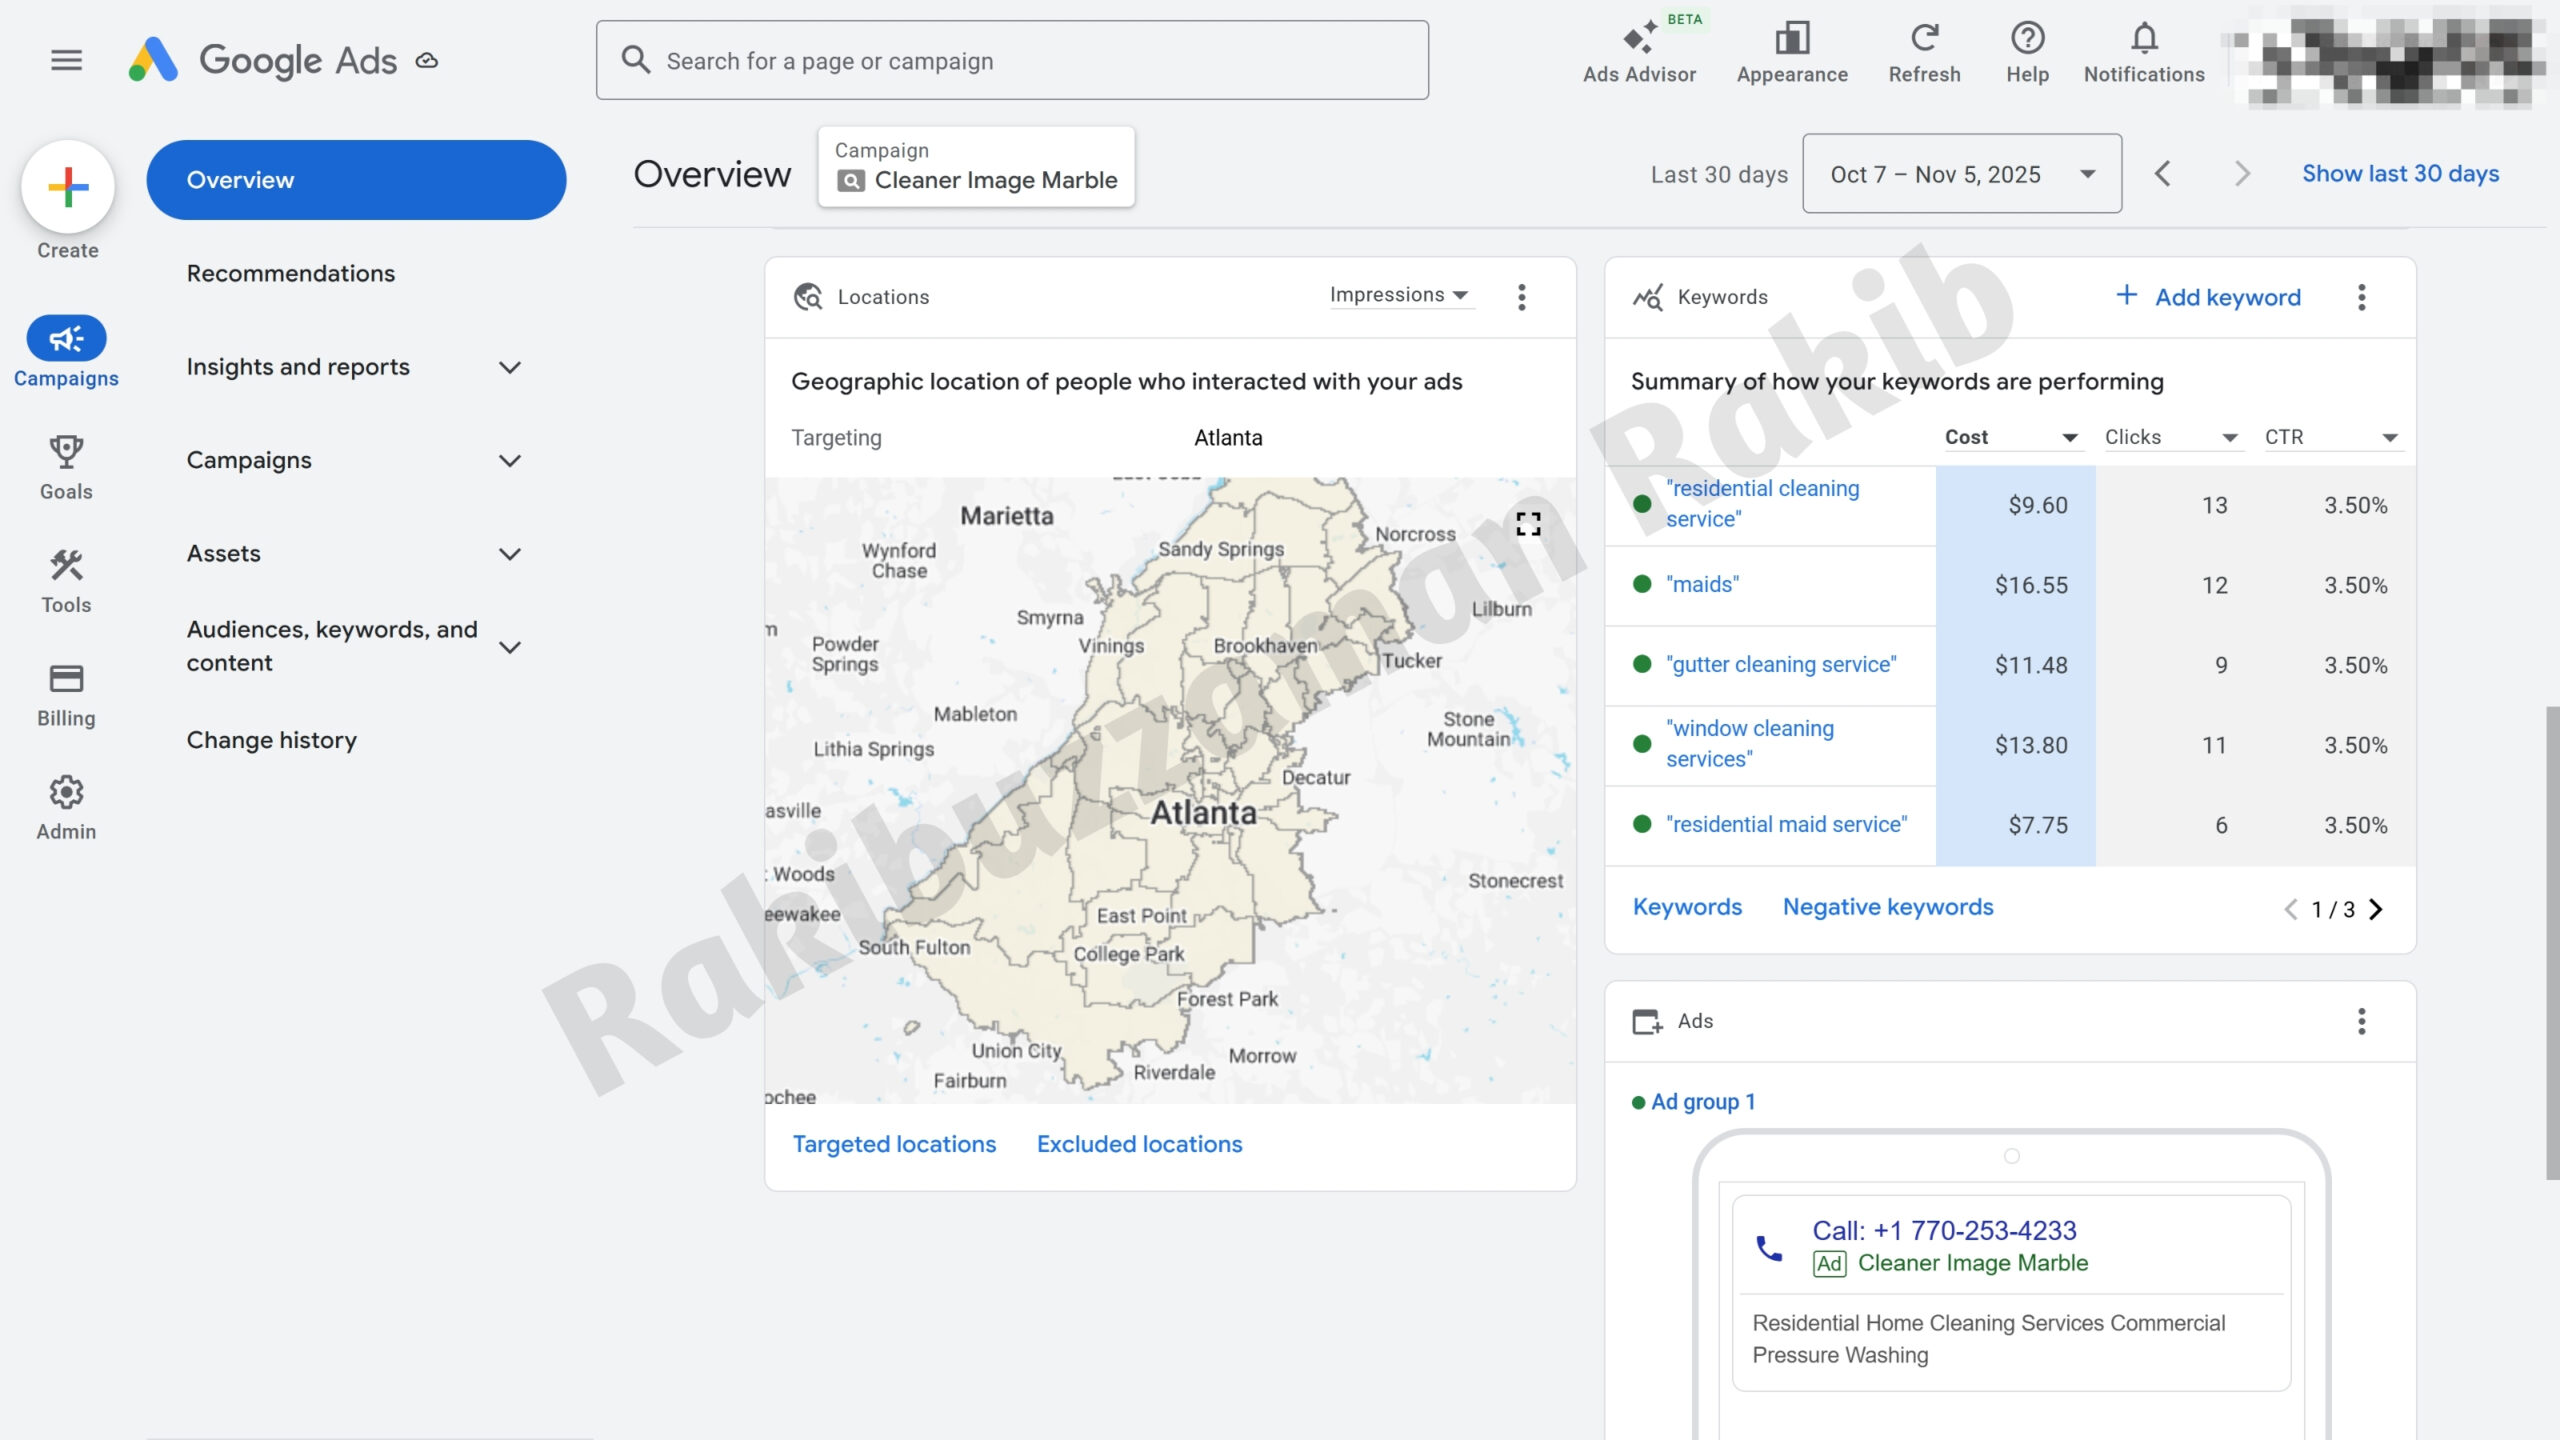Viewport: 2560px width, 1440px height.
Task: Open the date range dropdown
Action: point(1961,174)
